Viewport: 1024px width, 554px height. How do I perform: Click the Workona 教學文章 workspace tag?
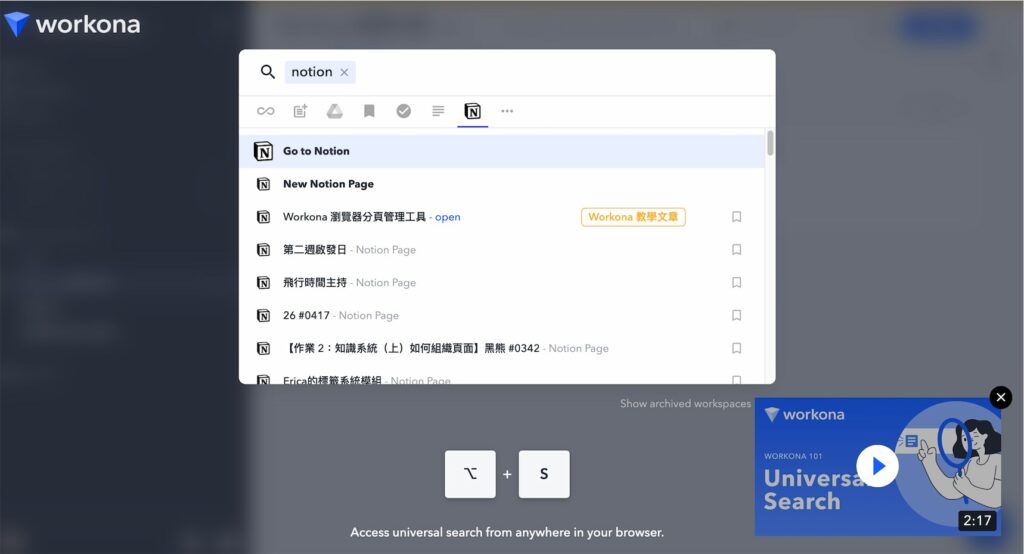click(633, 217)
